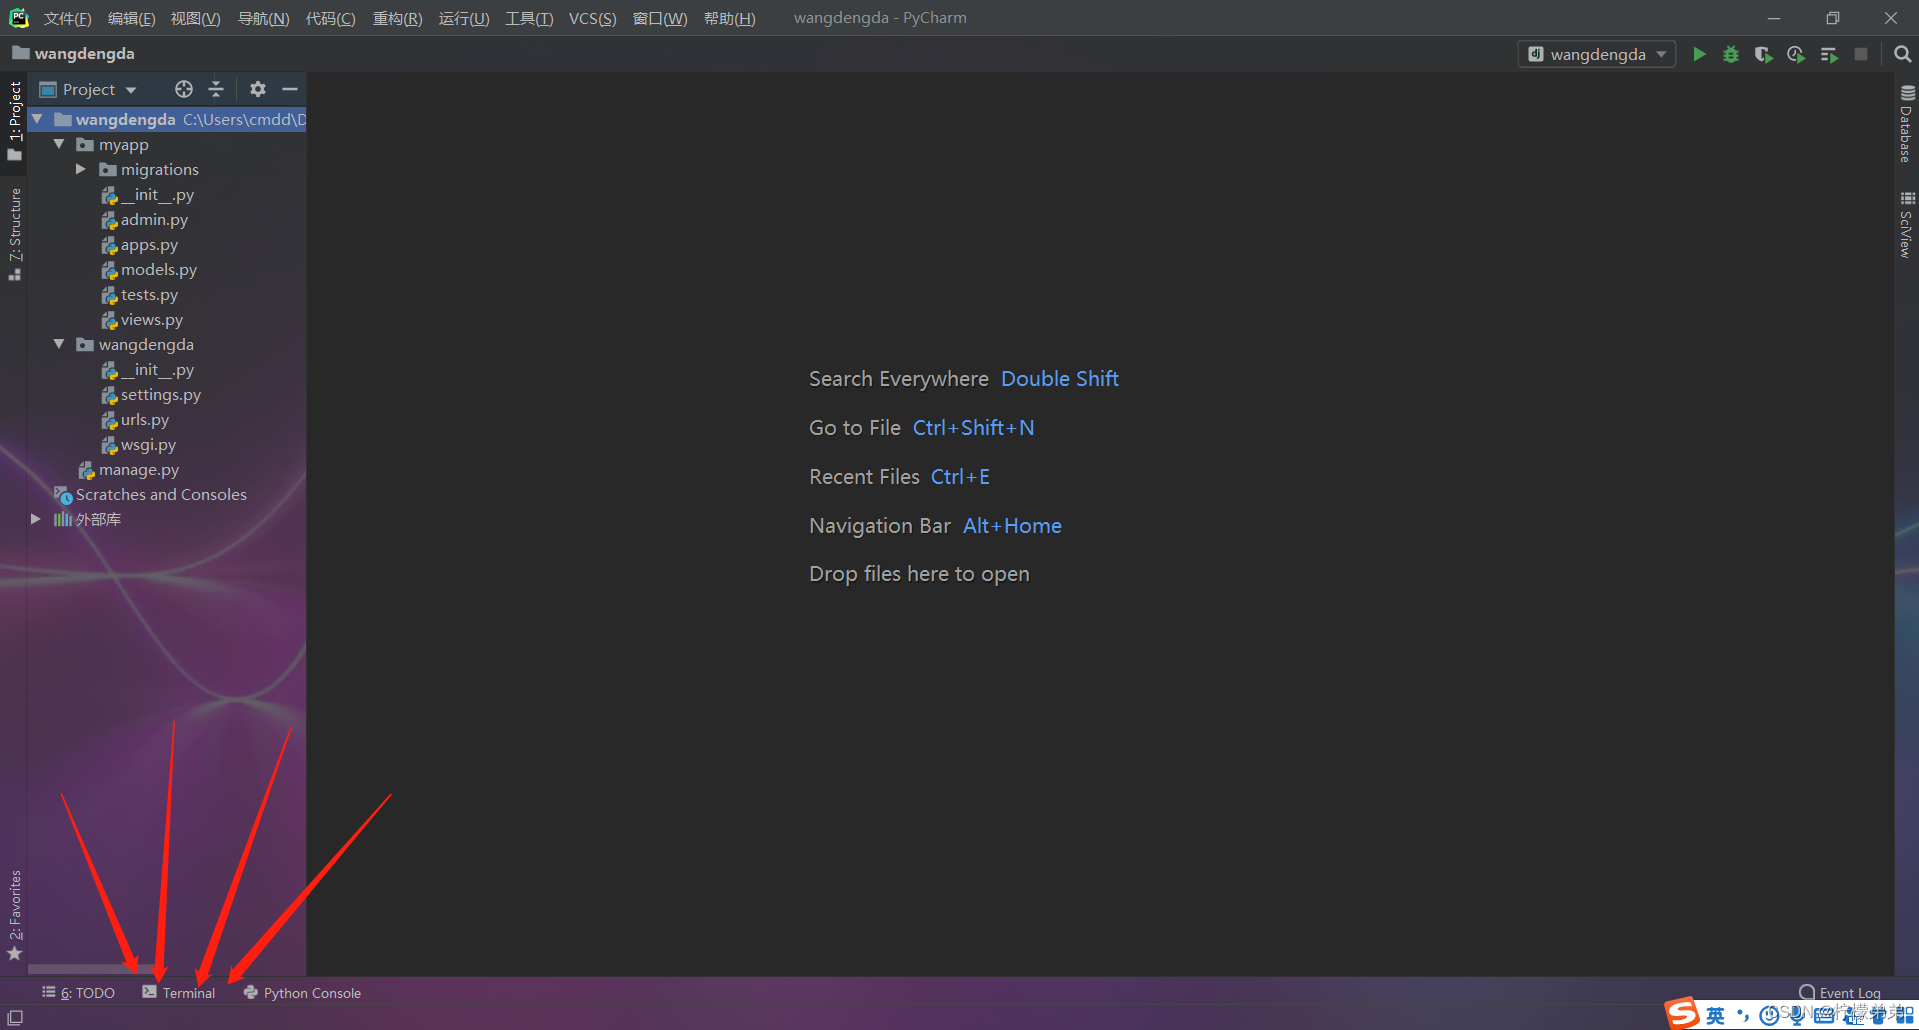The height and width of the screenshot is (1030, 1919).
Task: Click the grey Stop button
Action: pos(1861,54)
